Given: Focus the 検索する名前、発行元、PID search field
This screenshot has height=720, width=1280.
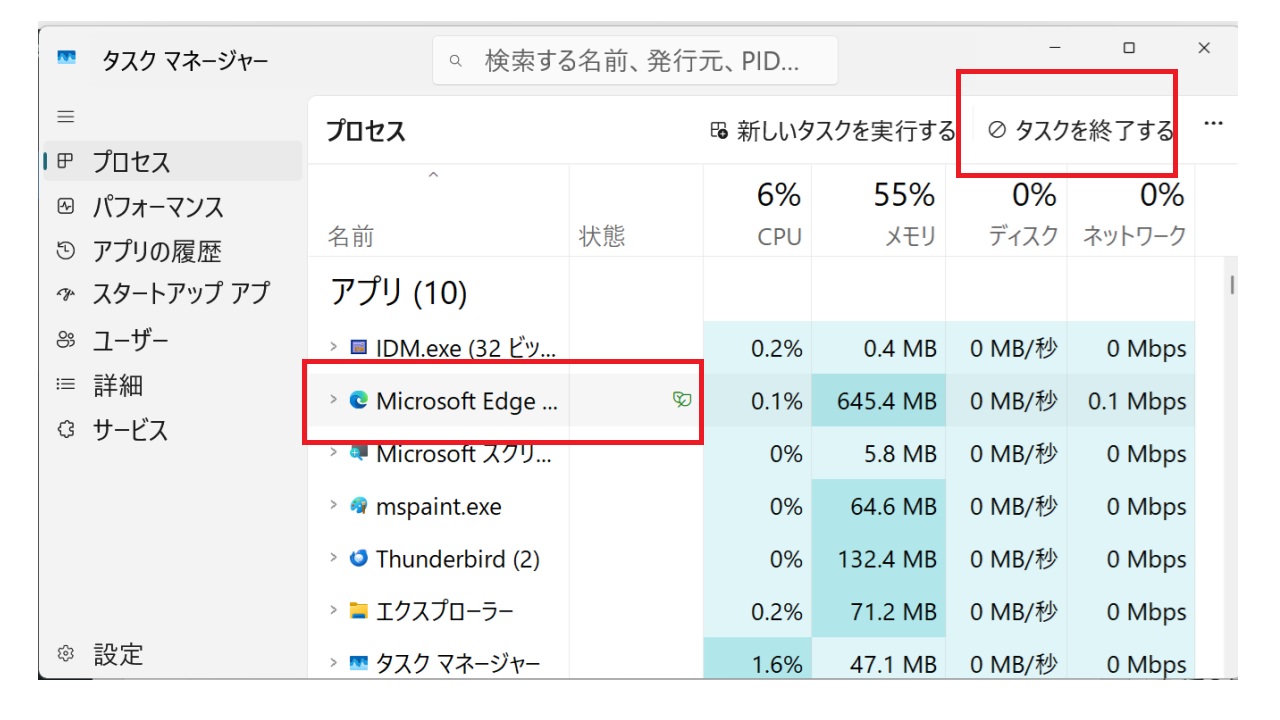Looking at the screenshot, I should (x=635, y=61).
